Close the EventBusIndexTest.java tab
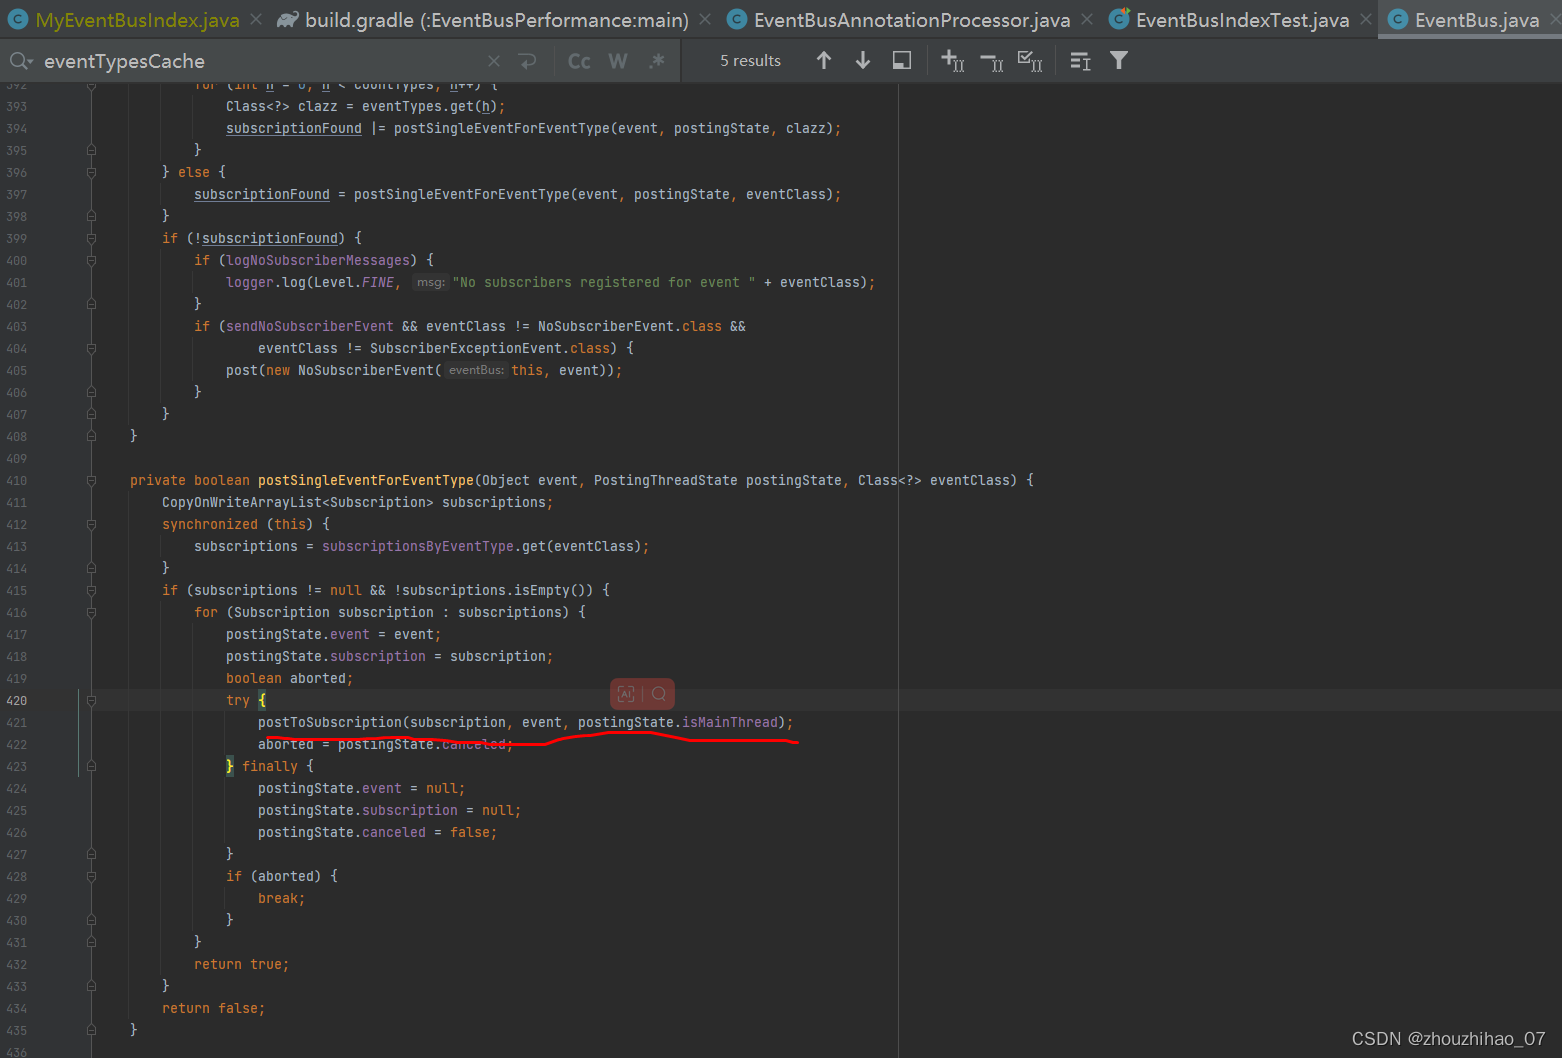Image resolution: width=1562 pixels, height=1058 pixels. coord(1366,20)
